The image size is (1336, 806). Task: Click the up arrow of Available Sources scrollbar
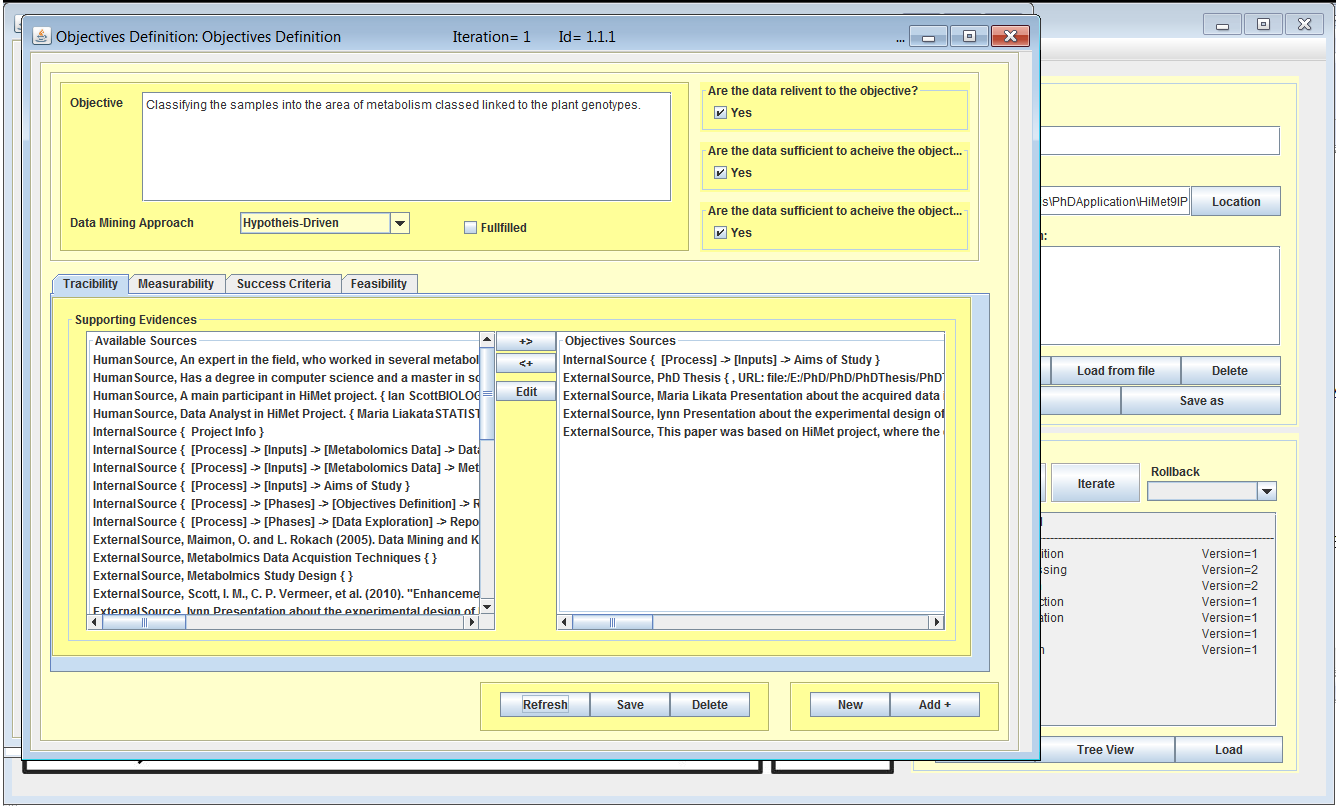coord(487,340)
